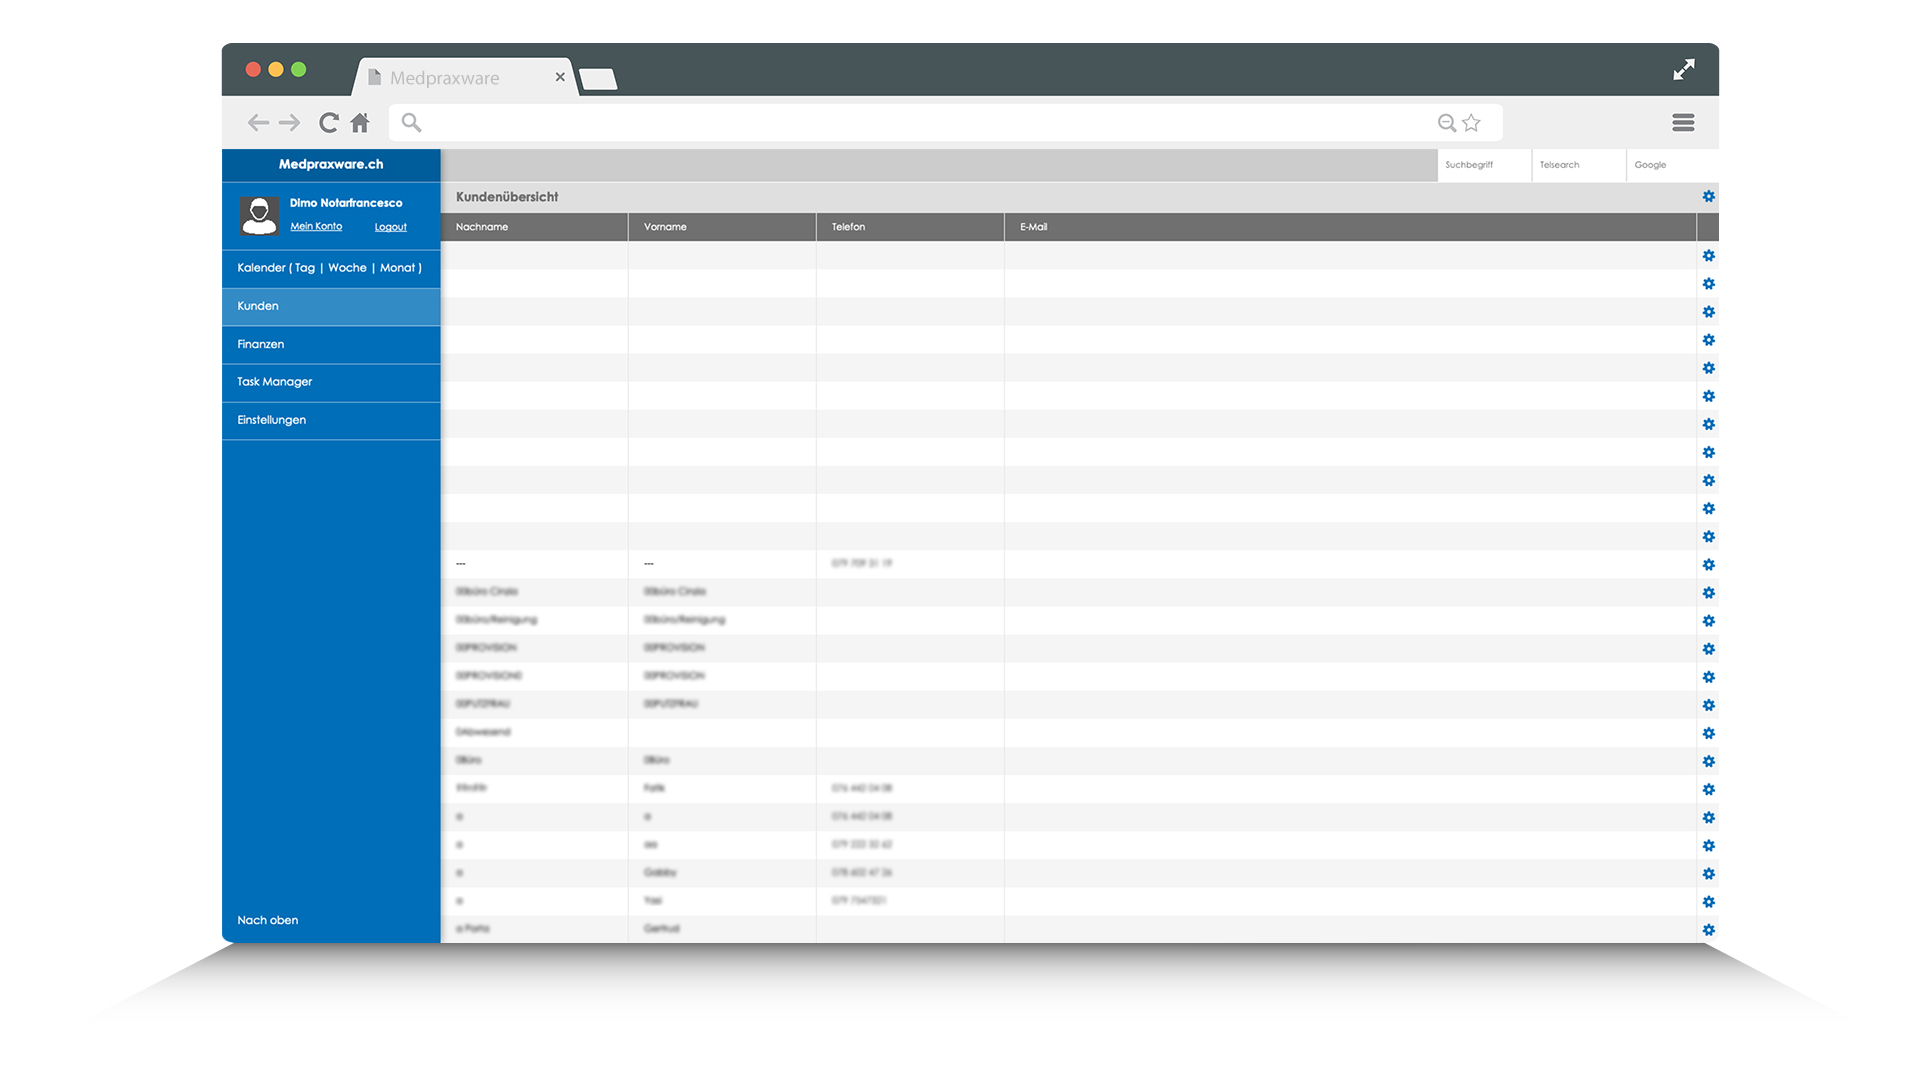Viewport: 1920px width, 1080px height.
Task: Click the Logout link
Action: [x=391, y=226]
